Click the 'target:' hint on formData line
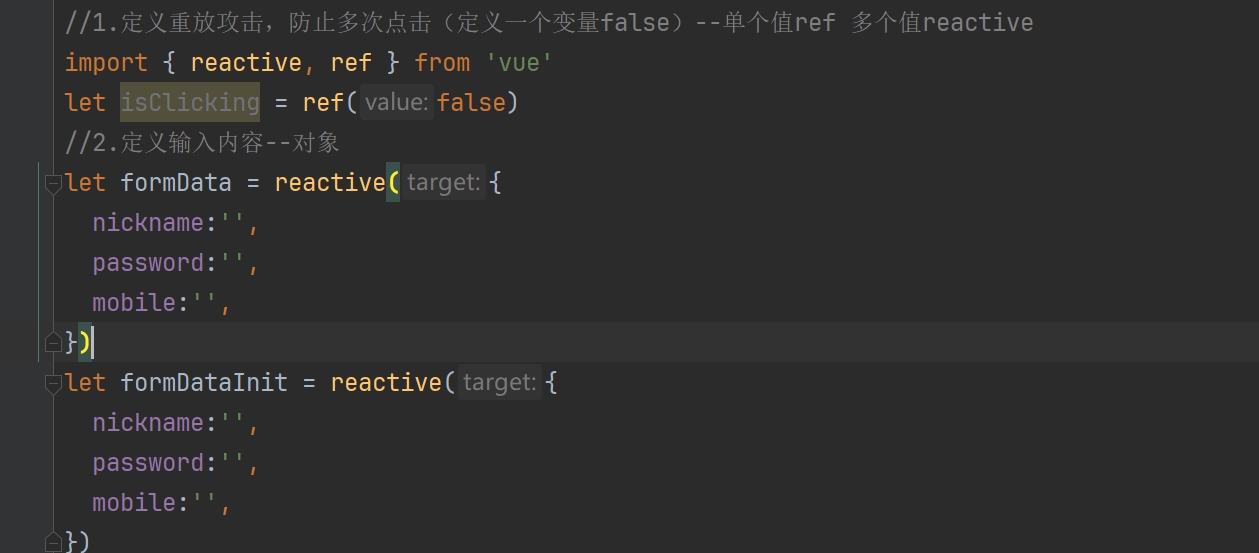The height and width of the screenshot is (553, 1259). (x=444, y=182)
